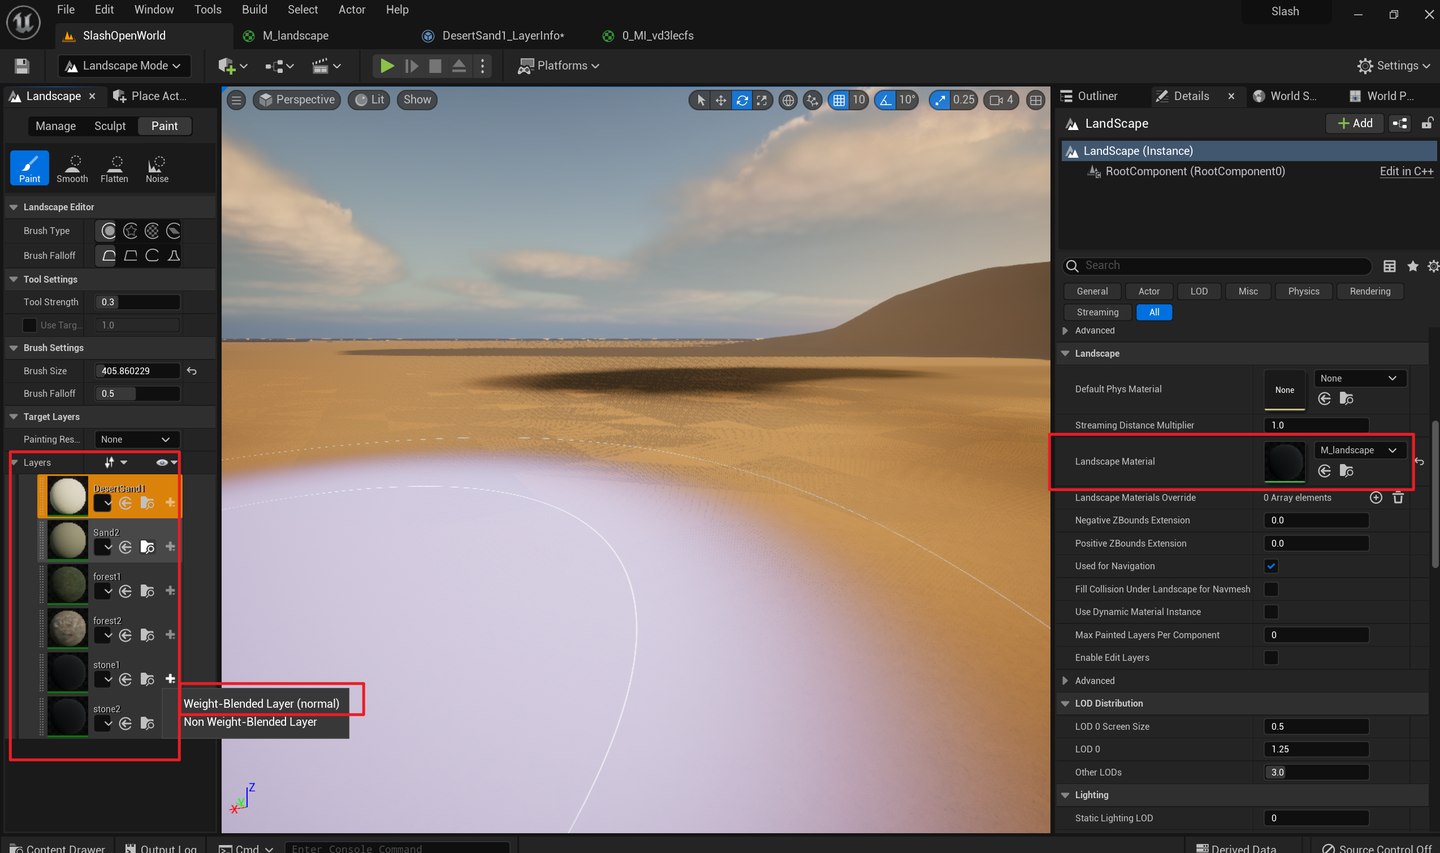The image size is (1440, 853).
Task: Browse to M_landscape in Content Browser
Action: (x=1347, y=471)
